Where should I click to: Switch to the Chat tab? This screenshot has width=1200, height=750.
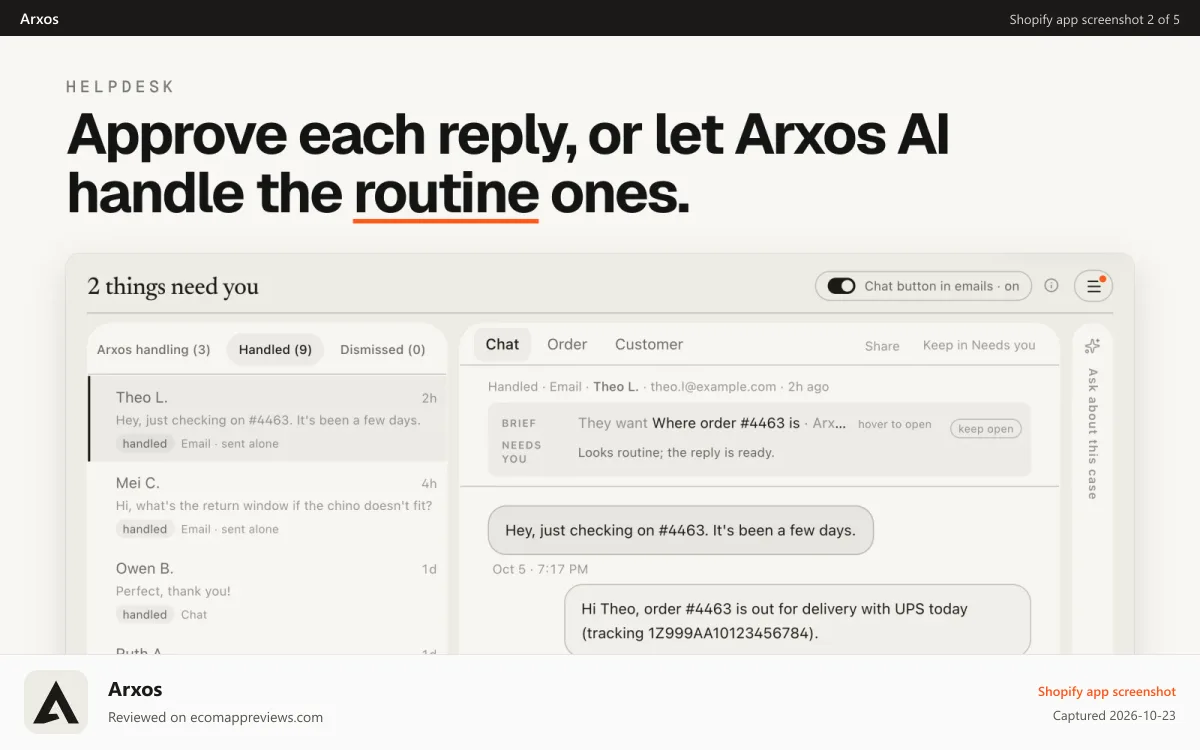coord(502,344)
